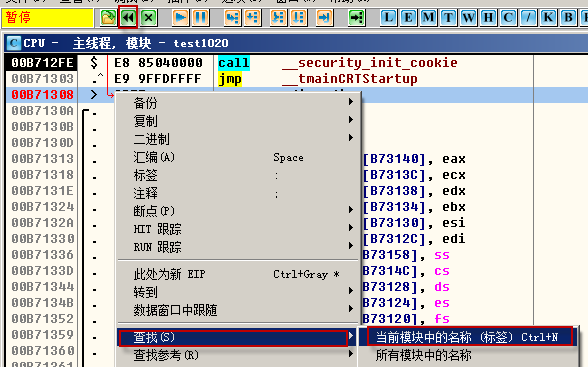Choose 汇编(A) from the context menu
Screen dimensions: 588x367
pyautogui.click(x=238, y=157)
